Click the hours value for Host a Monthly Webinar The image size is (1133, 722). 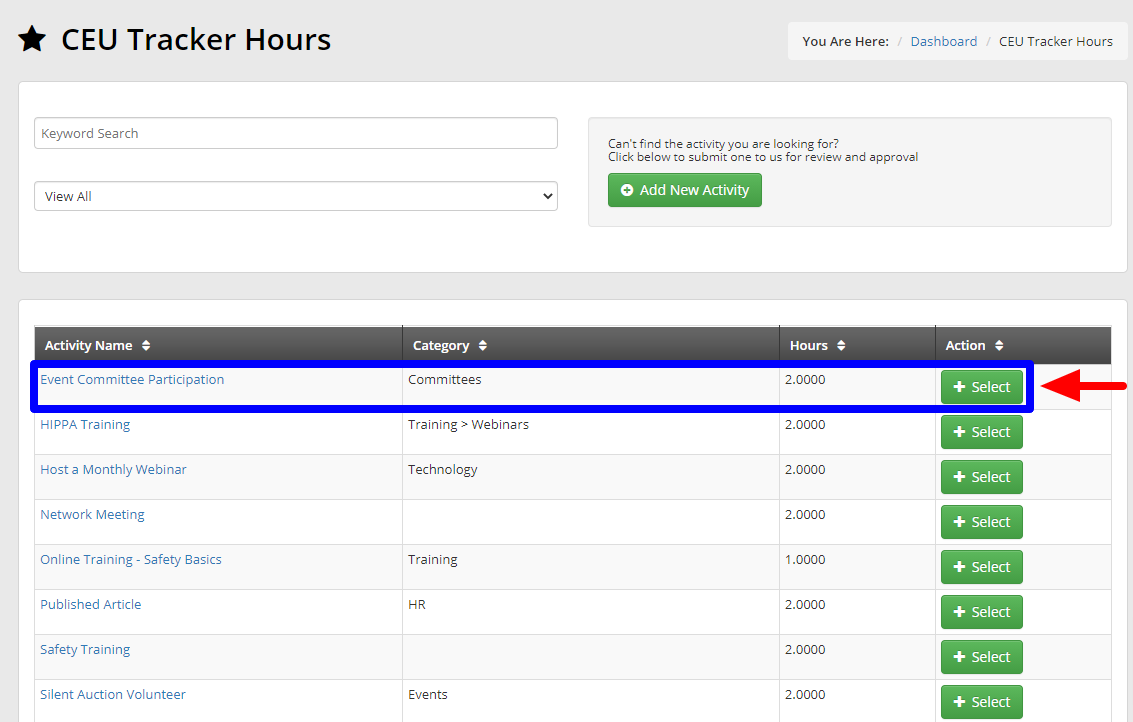tap(805, 469)
